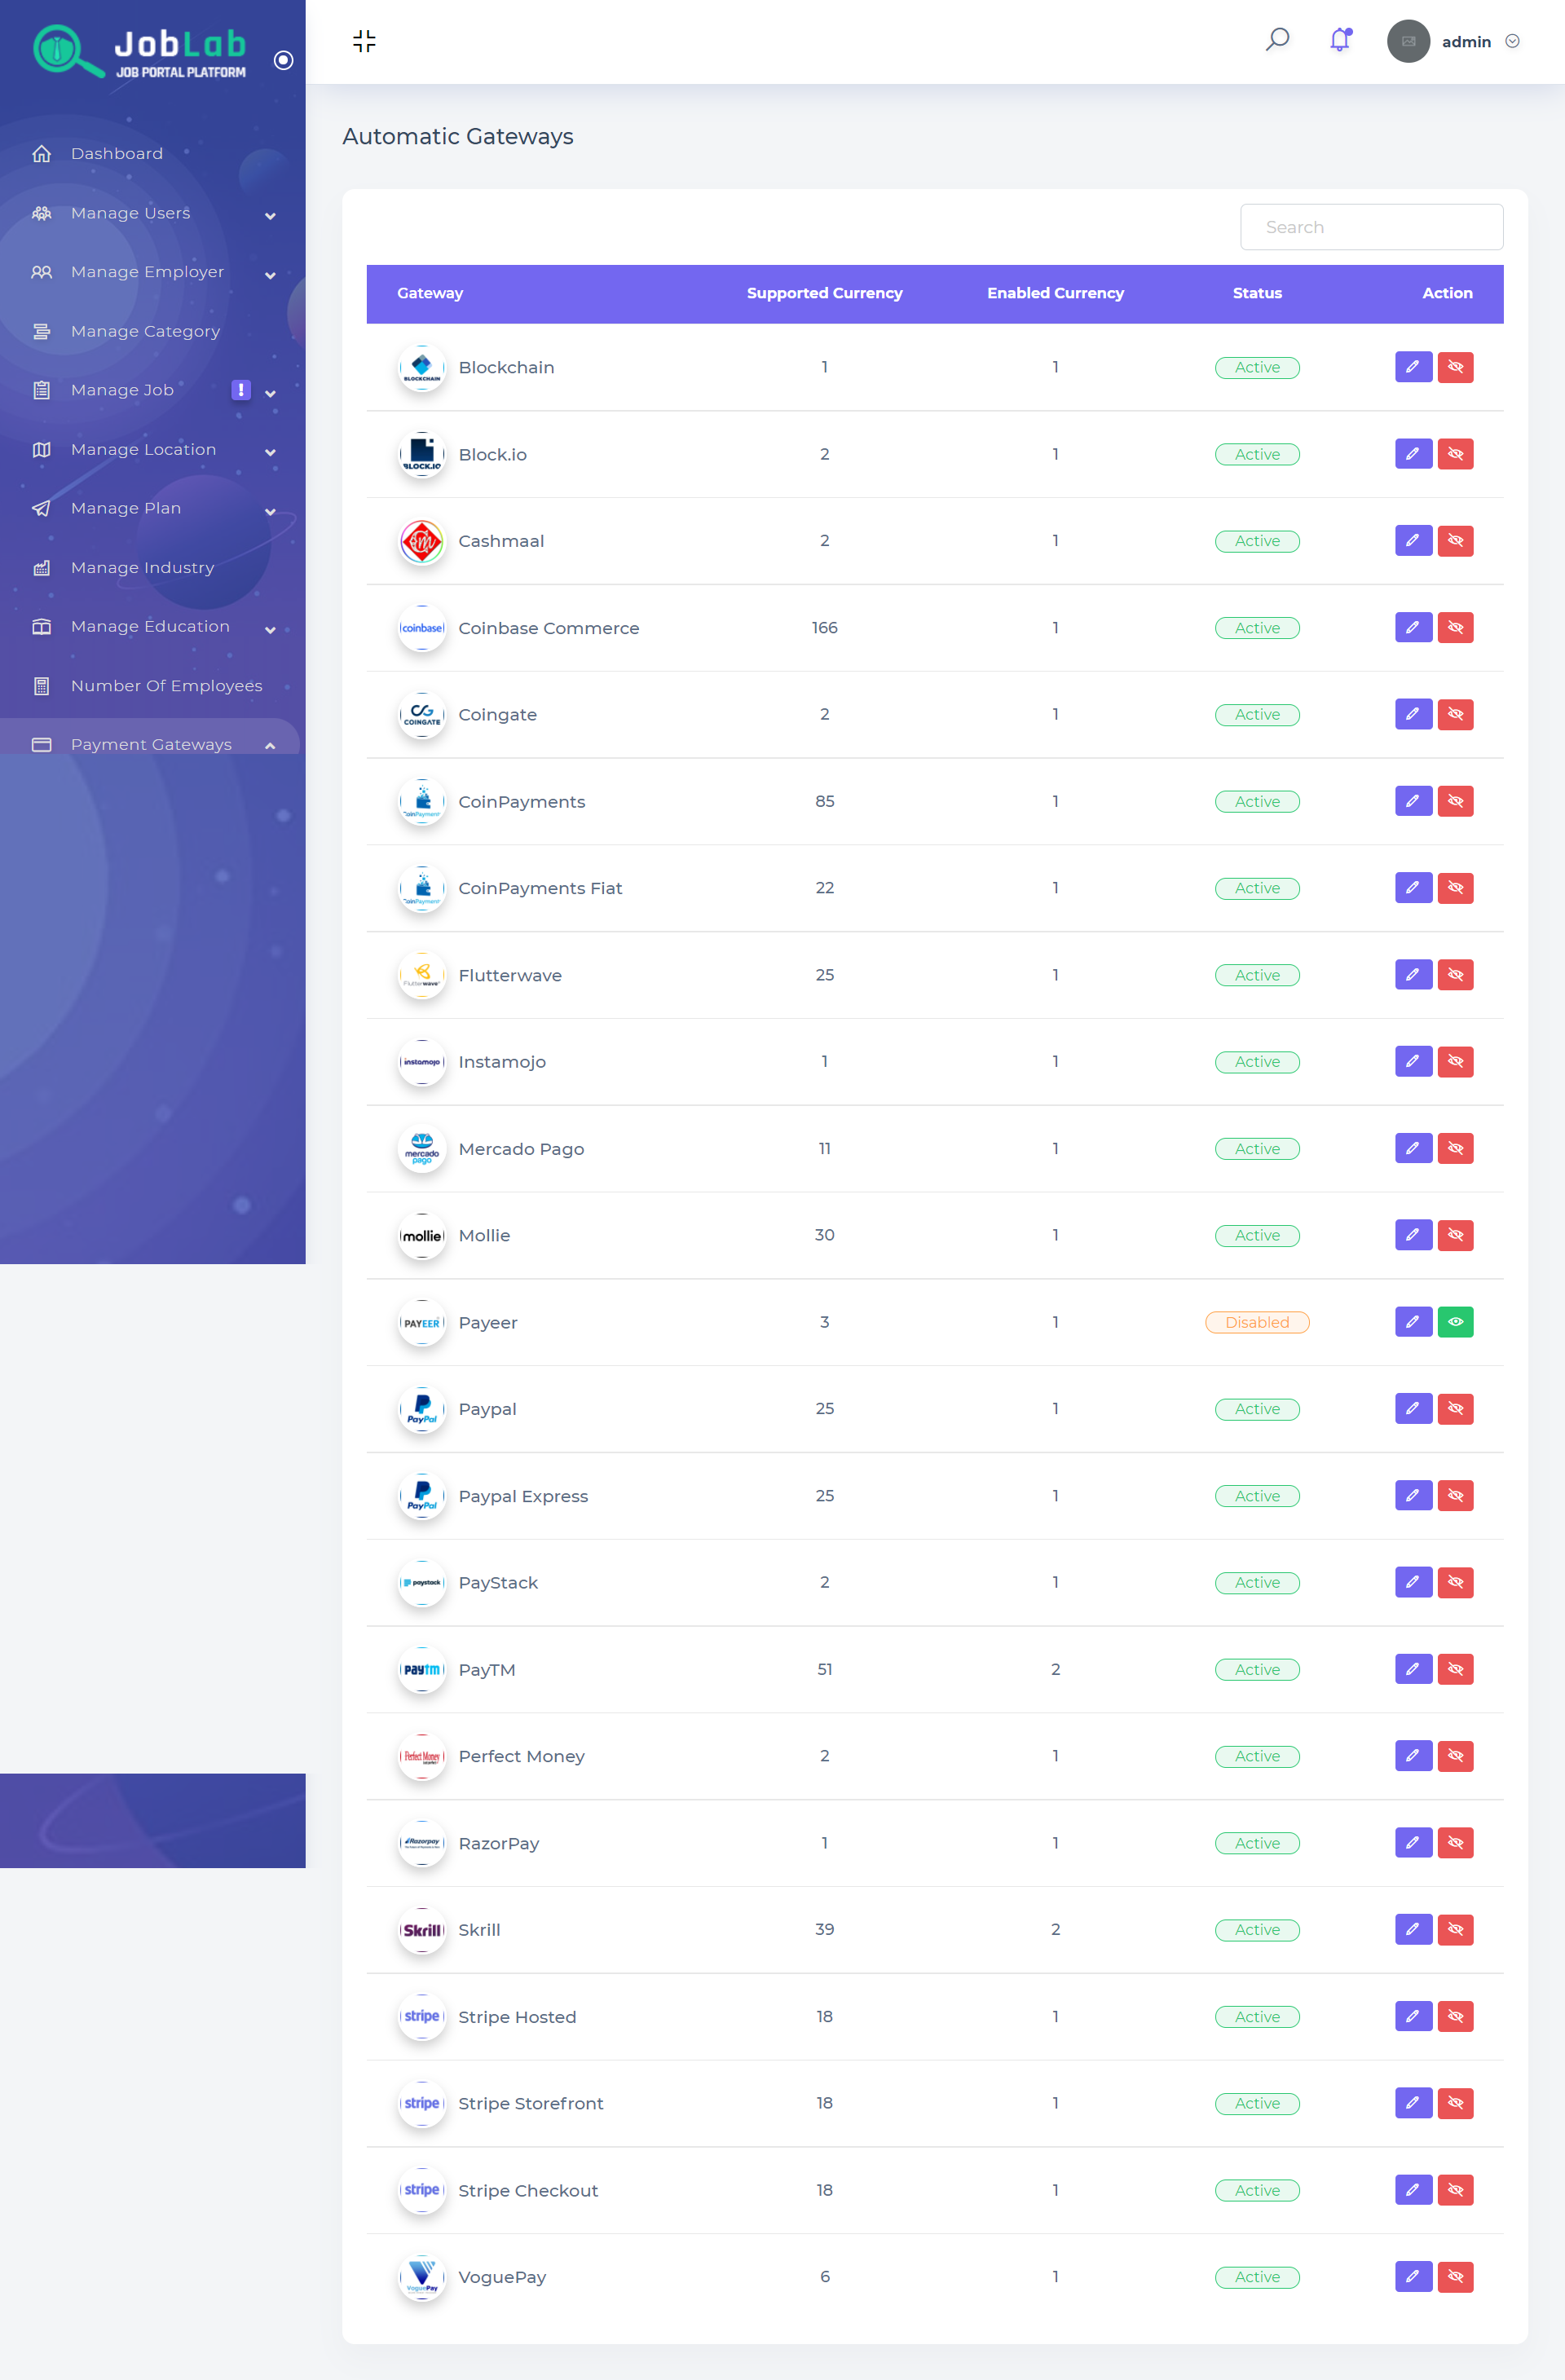Enable the Payeer gateway with the green eye icon
Screen dimensions: 1565x2380
tap(1456, 1321)
